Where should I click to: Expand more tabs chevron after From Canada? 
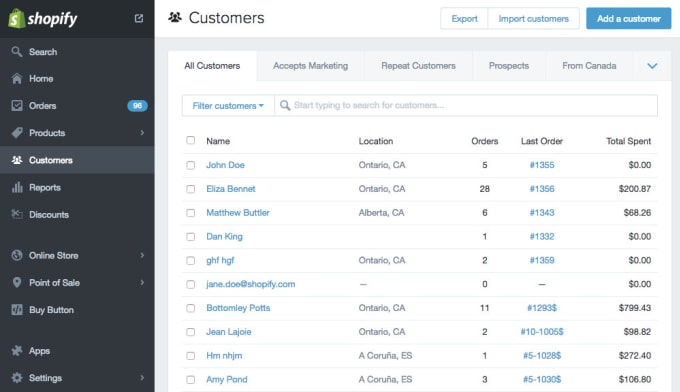point(652,66)
